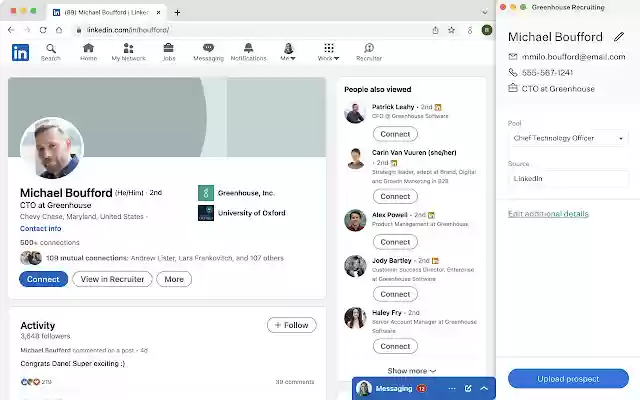Open My Network section
Image resolution: width=640 pixels, height=400 pixels.
point(128,52)
